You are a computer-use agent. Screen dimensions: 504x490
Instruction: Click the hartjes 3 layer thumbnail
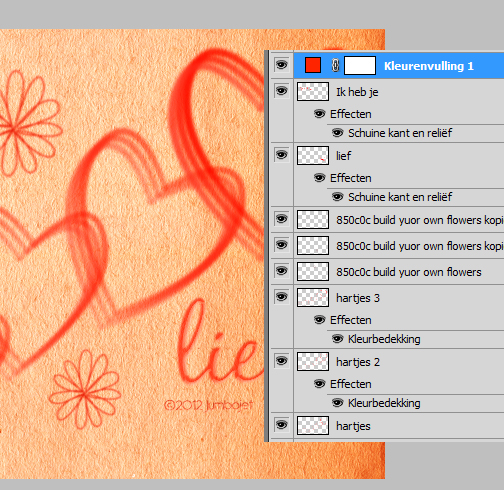coord(313,297)
